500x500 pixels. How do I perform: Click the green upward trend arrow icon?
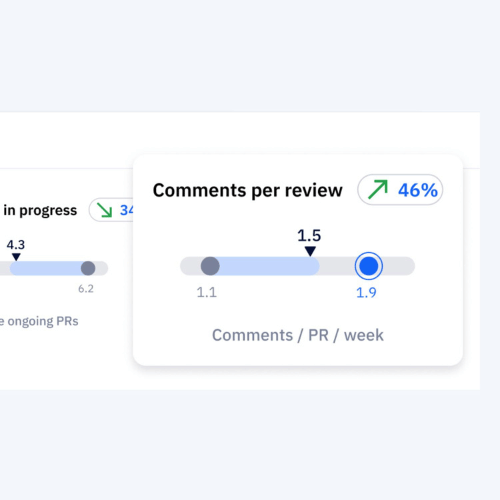click(378, 189)
